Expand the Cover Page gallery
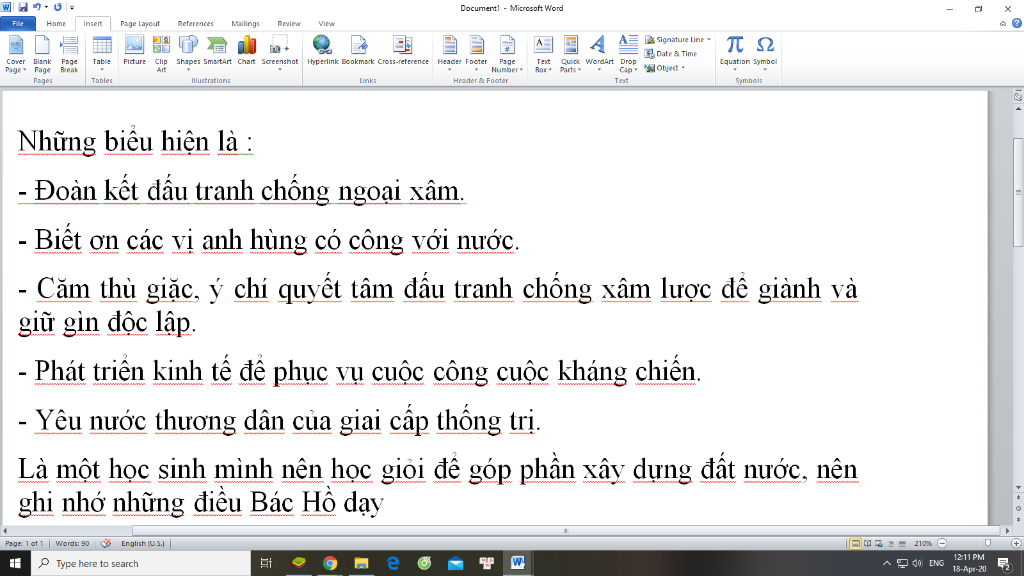 pos(15,54)
